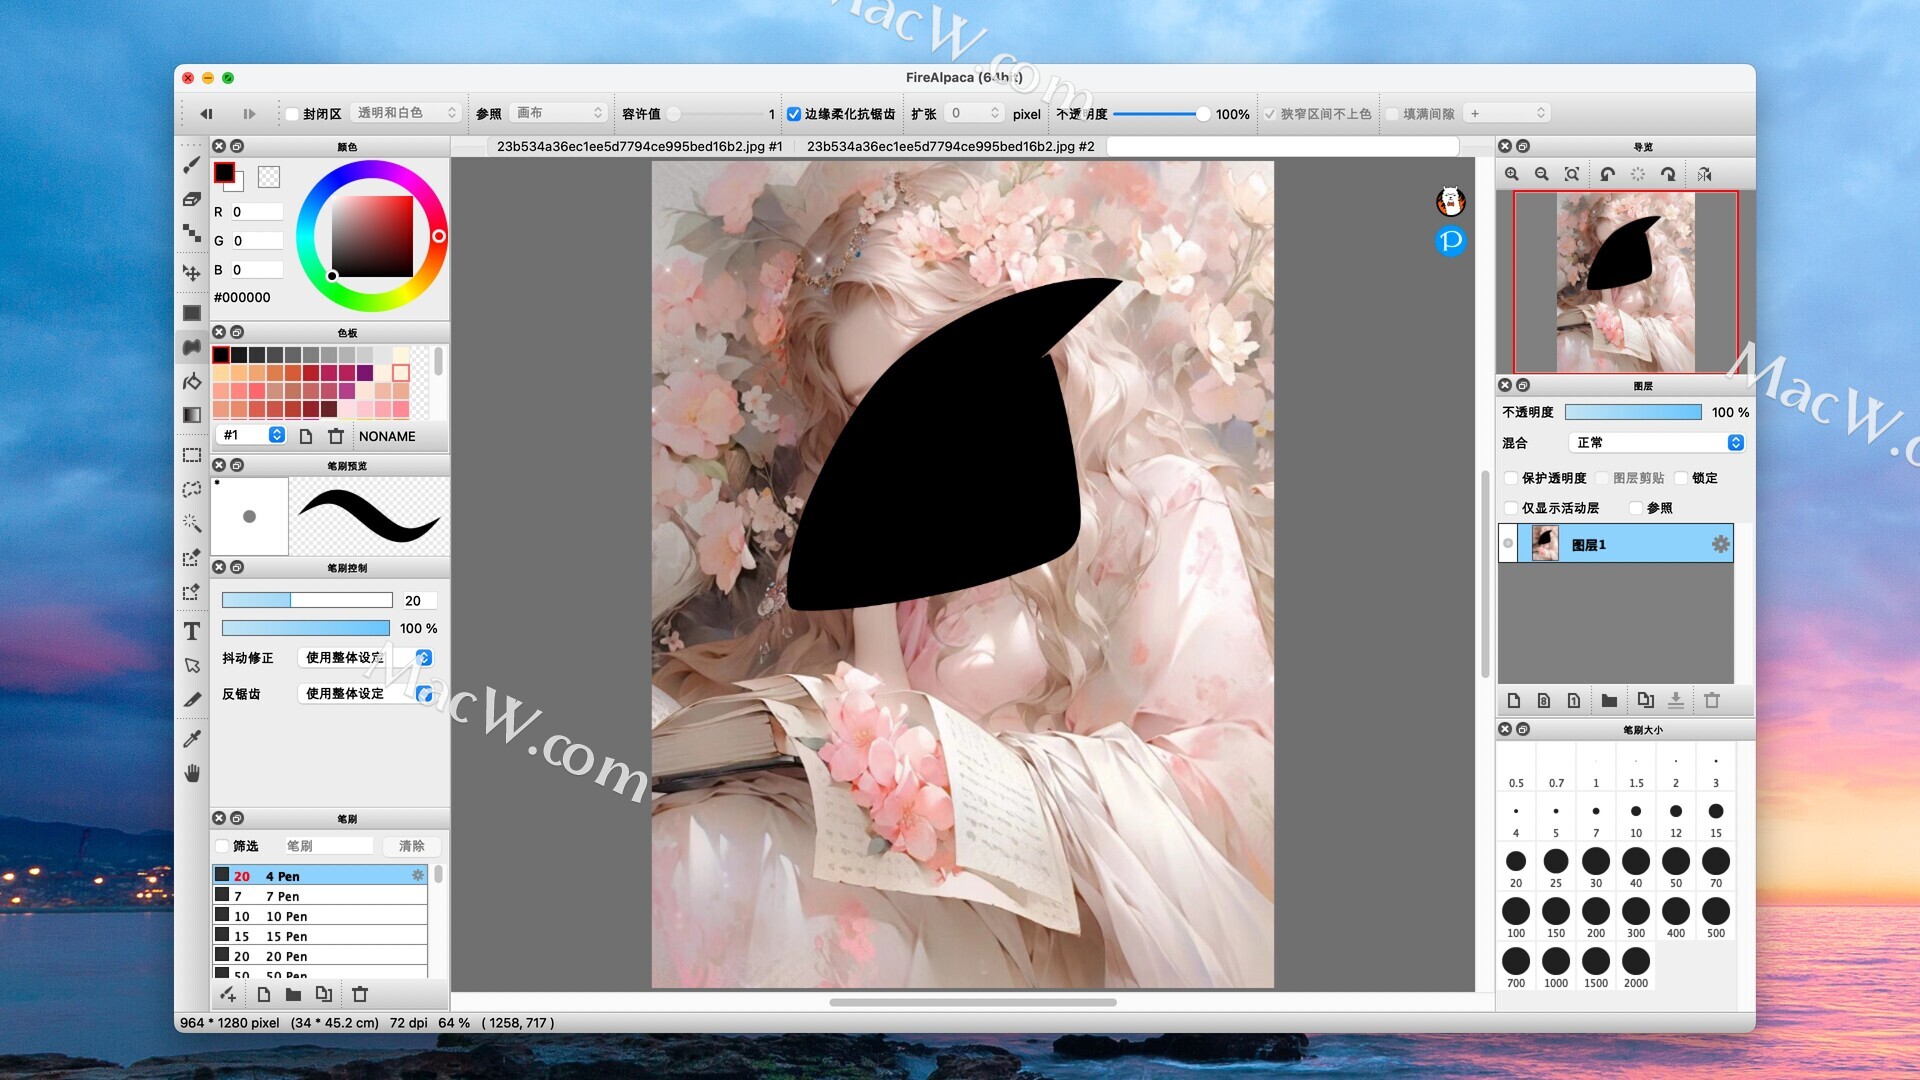Viewport: 1920px width, 1080px height.
Task: Delete palette color with trash icon
Action: pyautogui.click(x=336, y=436)
